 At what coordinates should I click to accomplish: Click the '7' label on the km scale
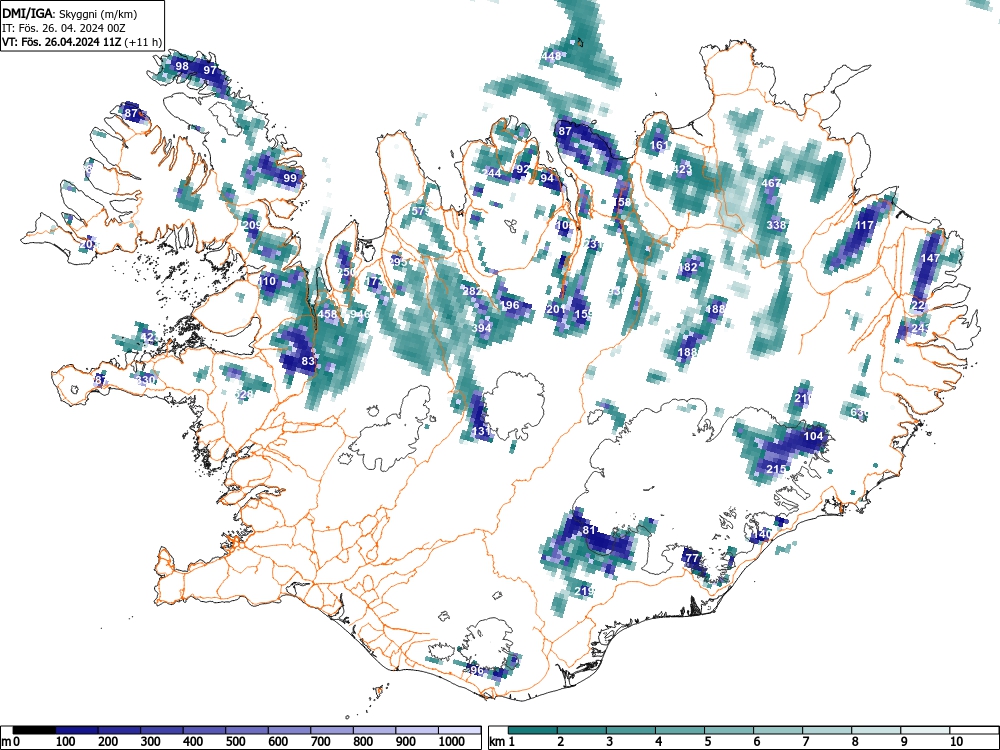[805, 742]
